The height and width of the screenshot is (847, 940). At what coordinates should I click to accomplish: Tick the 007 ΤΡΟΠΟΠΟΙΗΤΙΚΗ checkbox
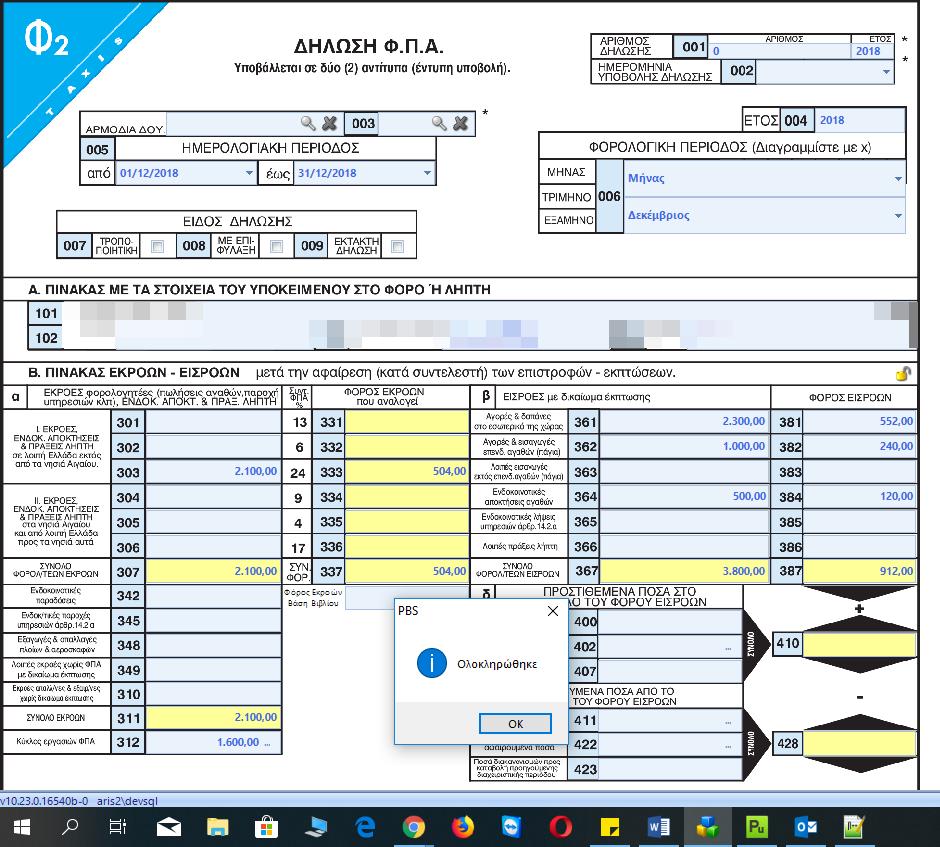158,246
